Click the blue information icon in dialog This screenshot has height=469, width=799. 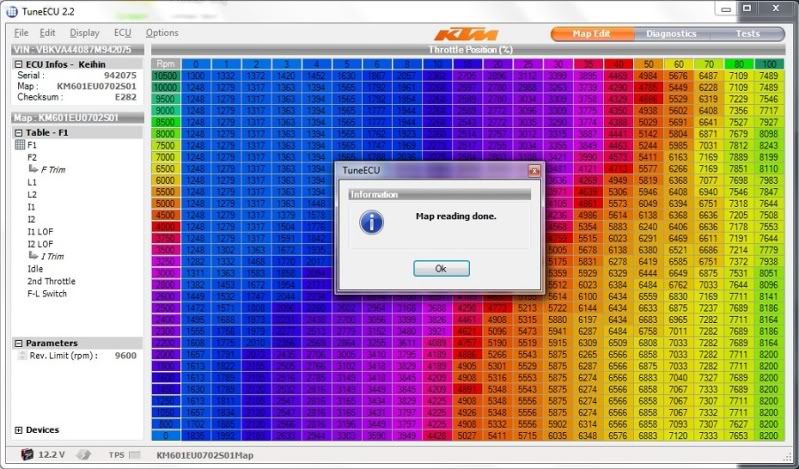point(371,223)
